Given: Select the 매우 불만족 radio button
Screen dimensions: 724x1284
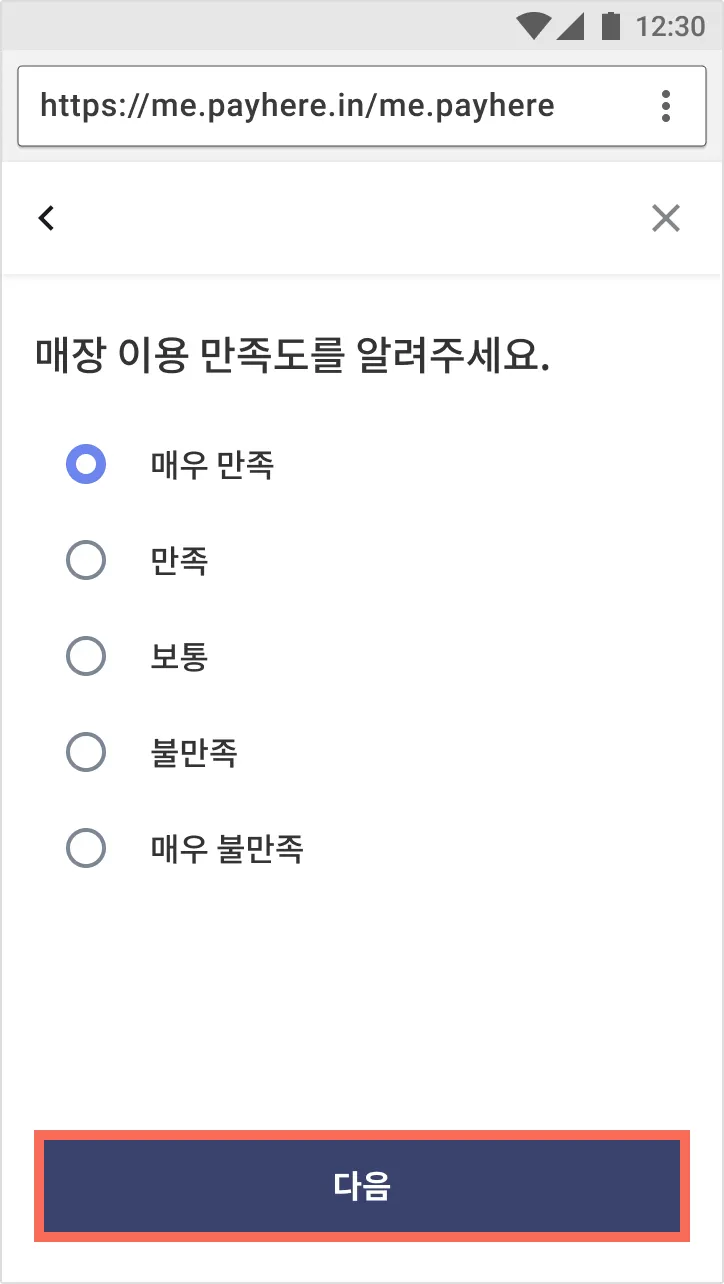Looking at the screenshot, I should point(86,849).
